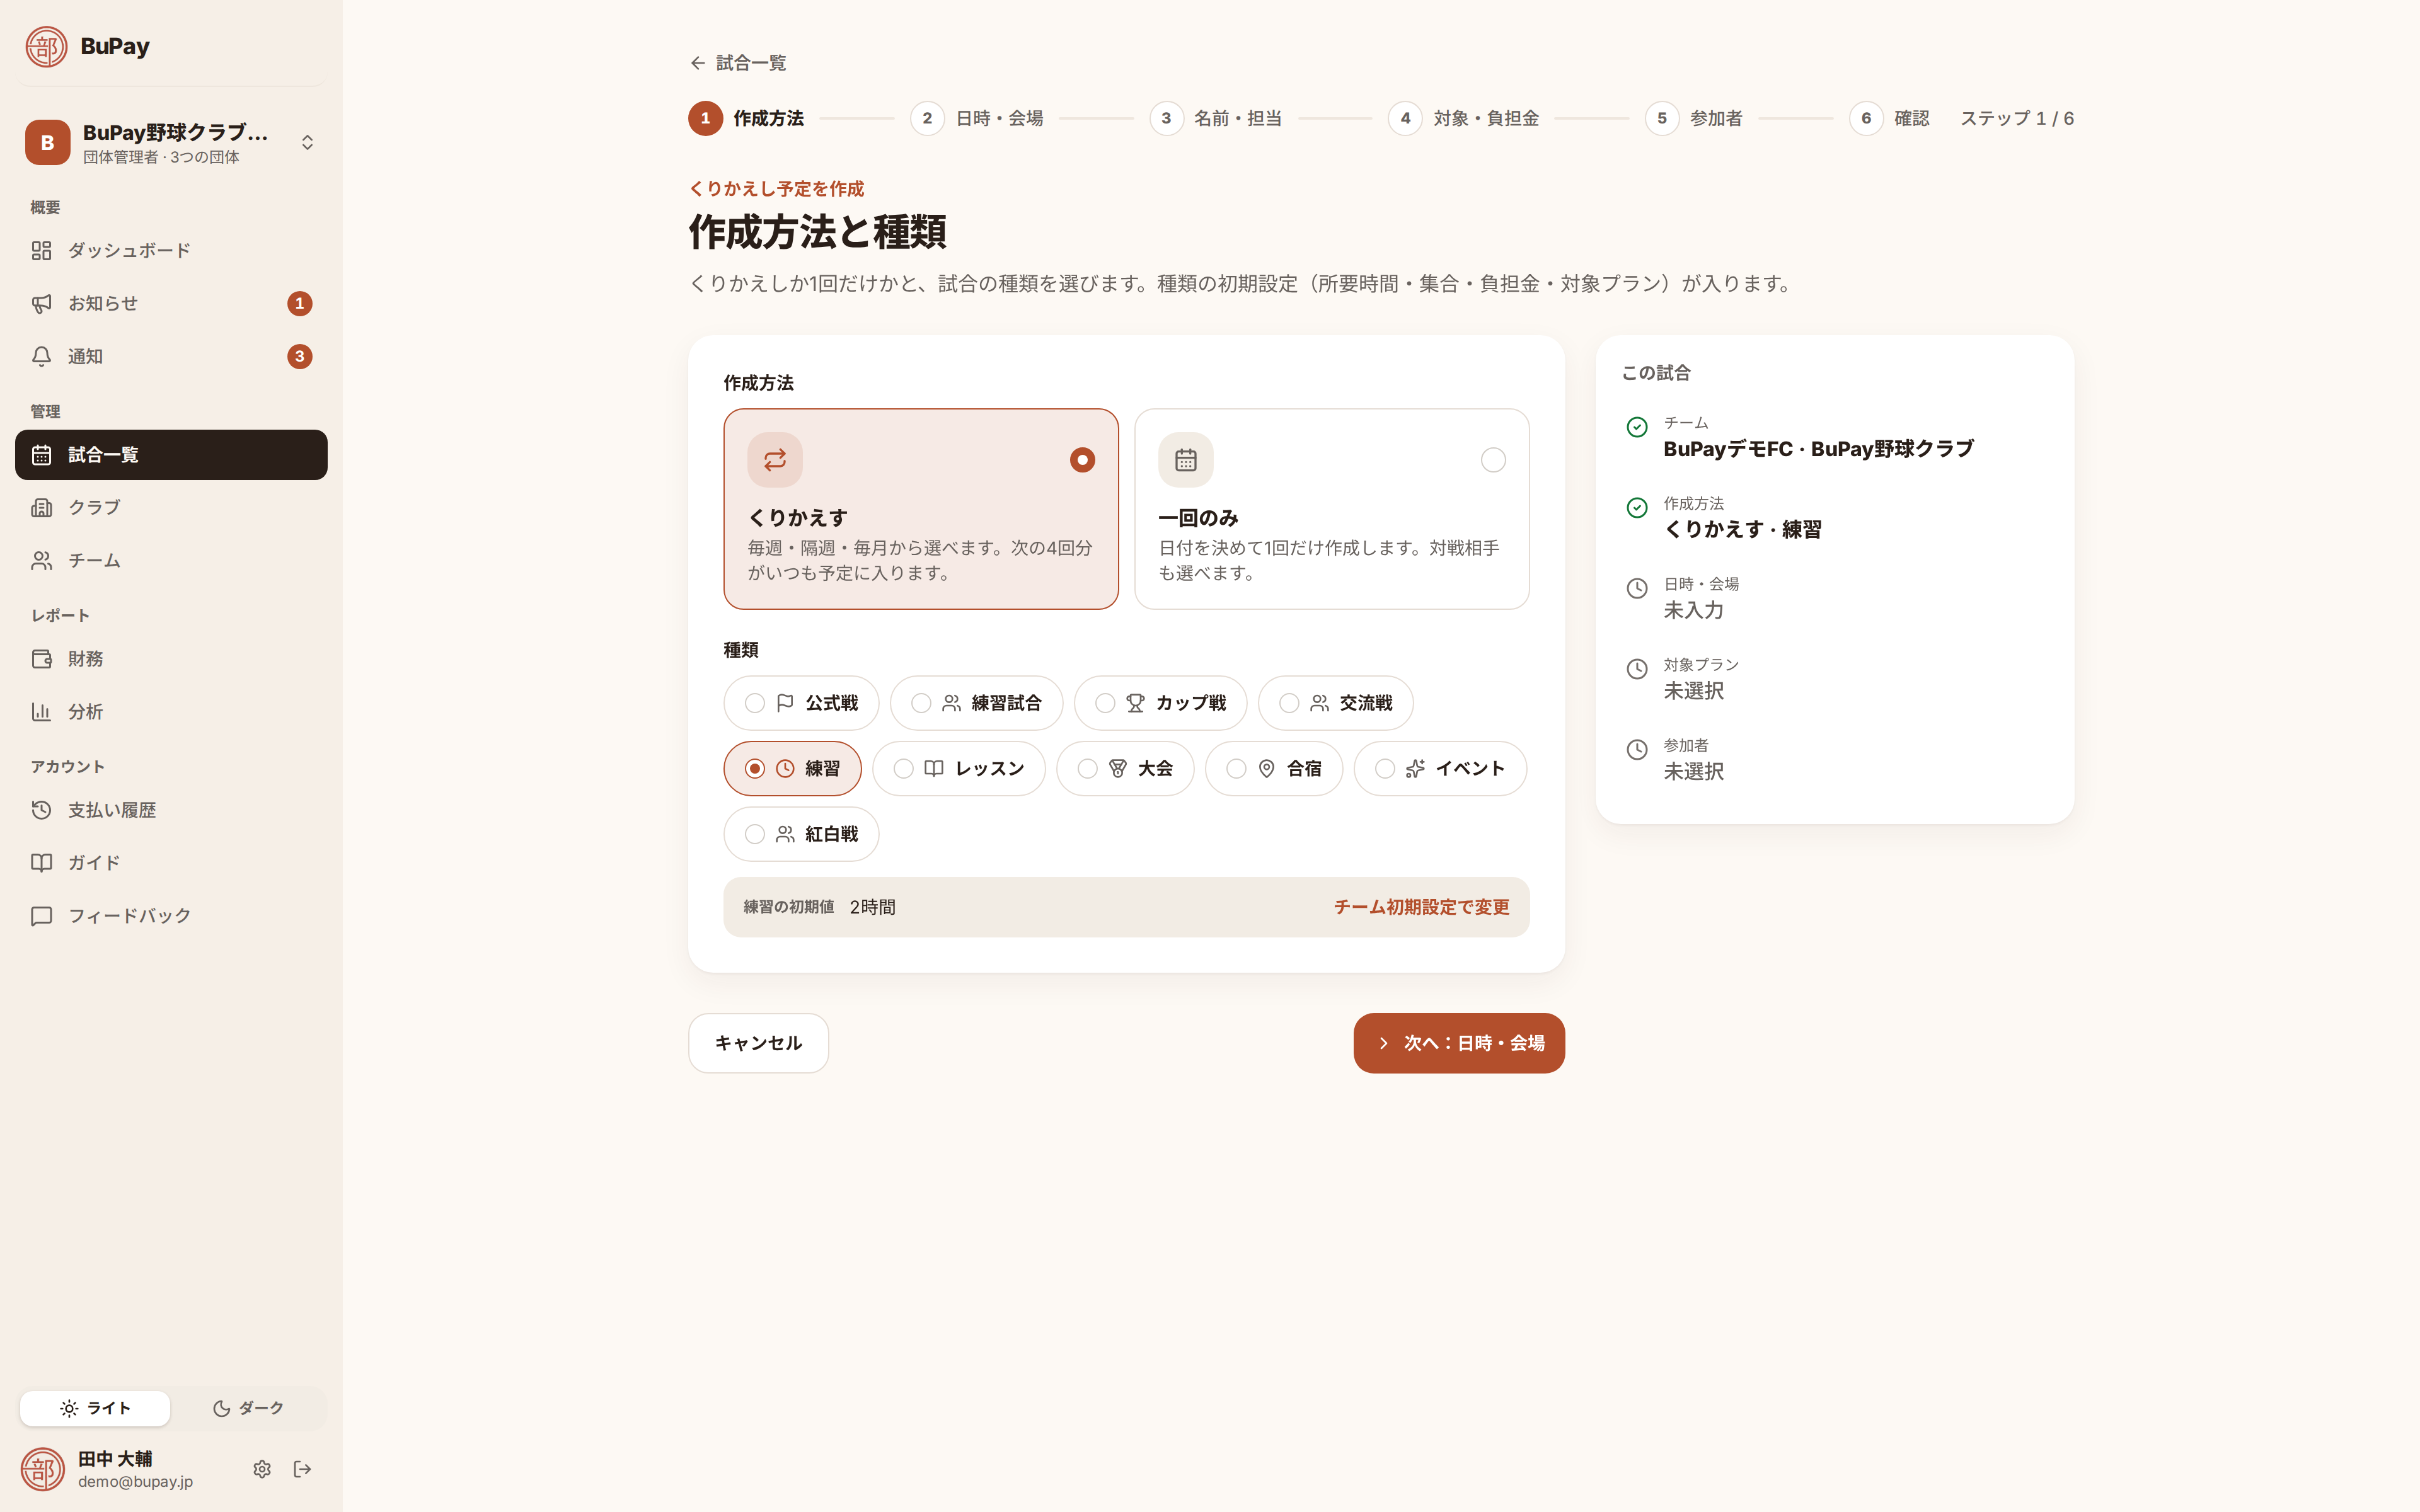Select the 一回のみ radio button
Viewport: 2420px width, 1512px height.
1493,460
